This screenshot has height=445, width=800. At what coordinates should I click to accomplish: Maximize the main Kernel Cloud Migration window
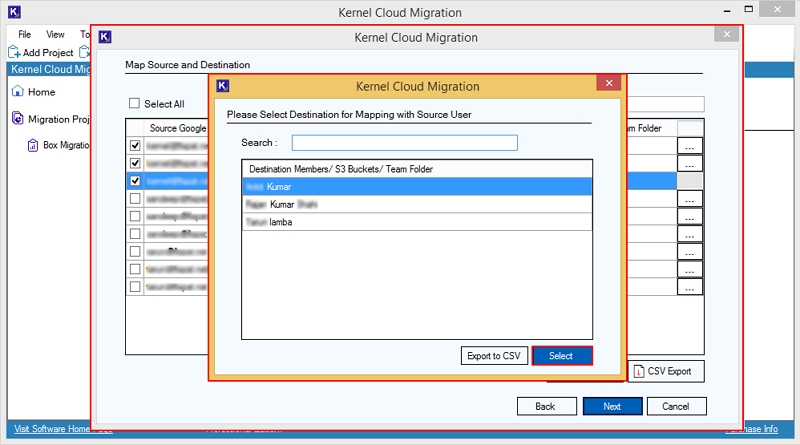point(748,9)
